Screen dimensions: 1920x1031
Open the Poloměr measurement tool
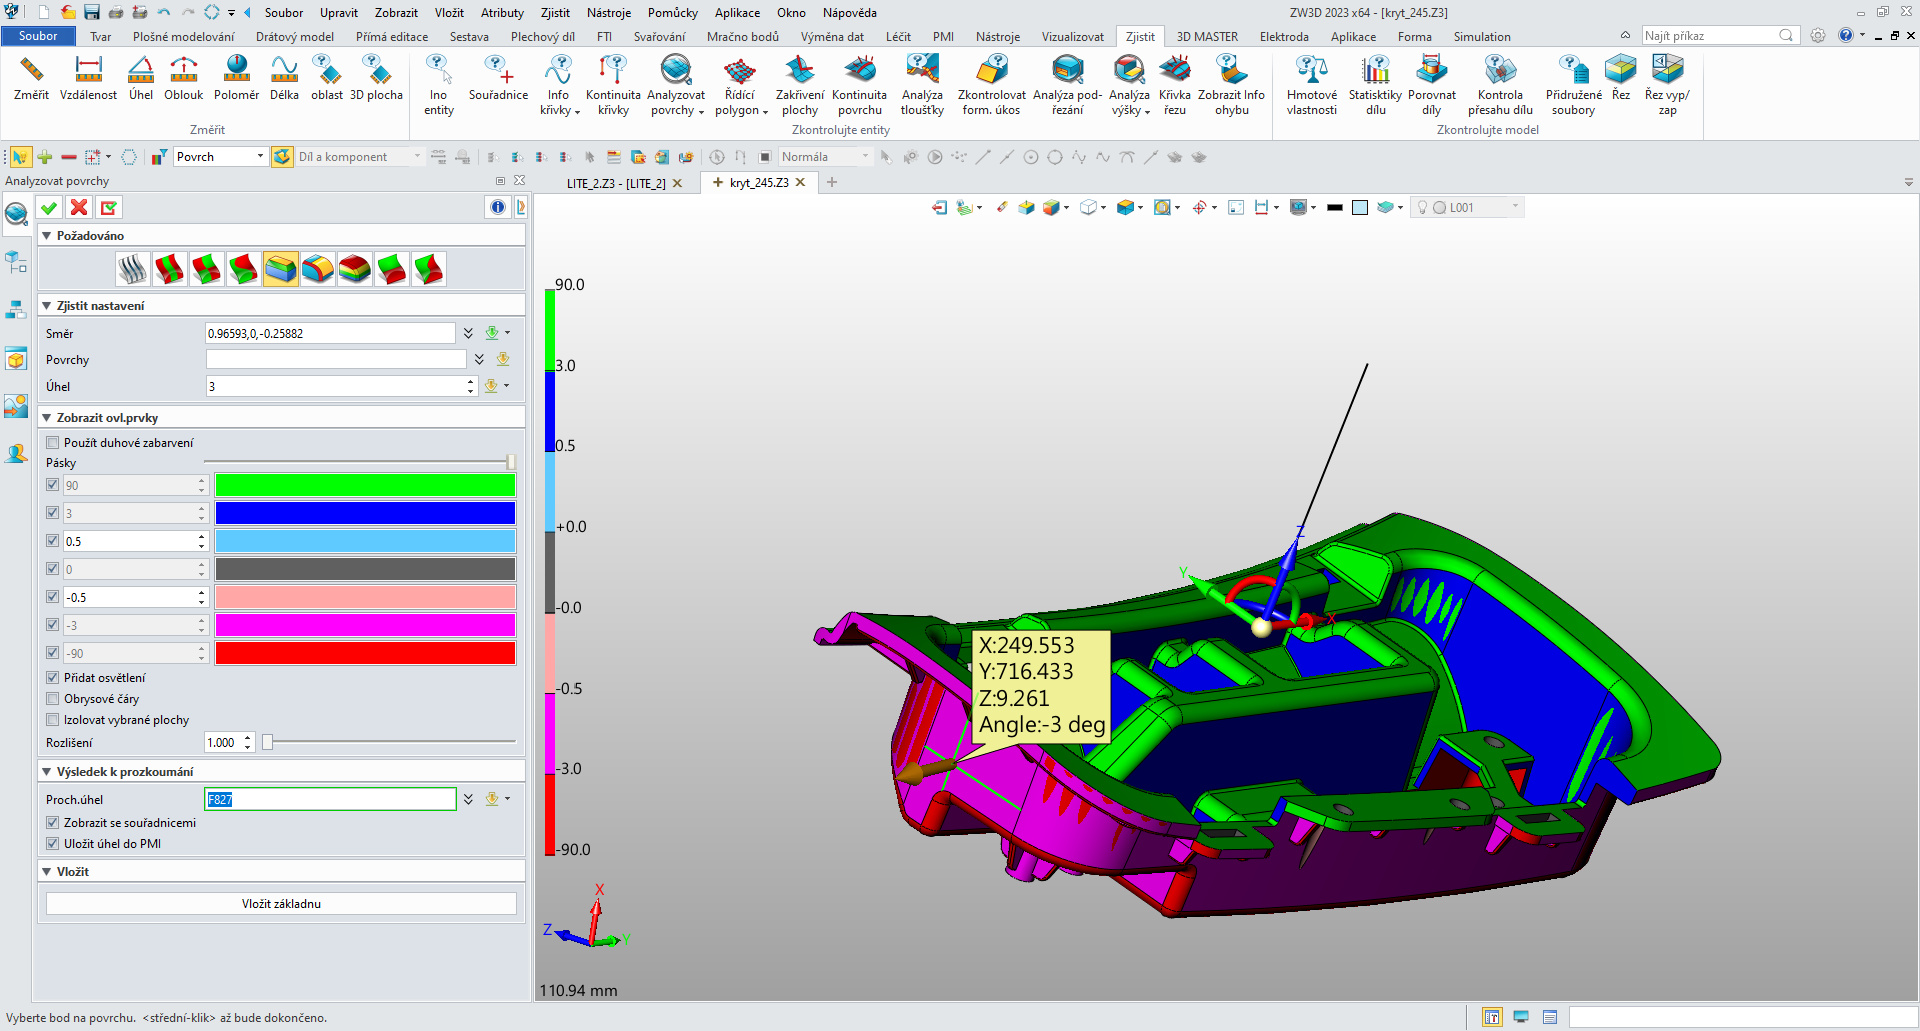point(236,78)
